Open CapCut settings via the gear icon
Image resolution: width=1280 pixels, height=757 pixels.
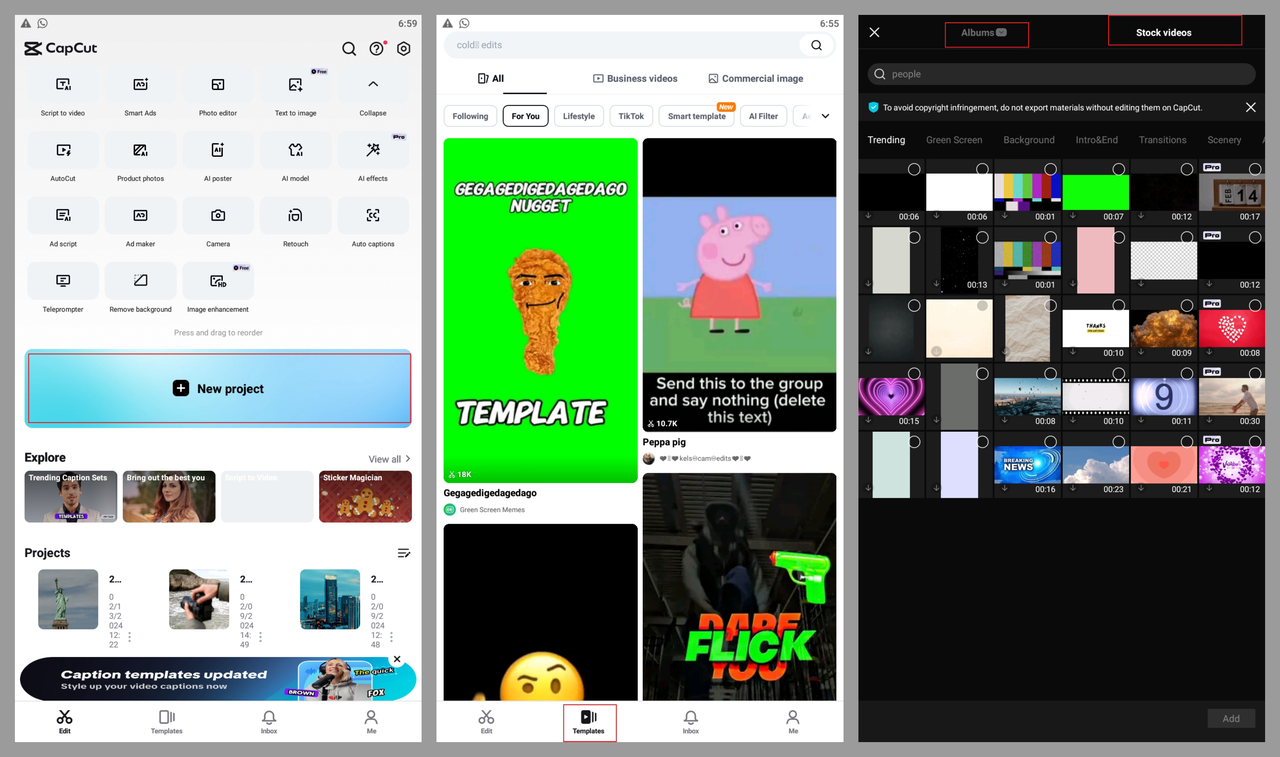click(403, 48)
